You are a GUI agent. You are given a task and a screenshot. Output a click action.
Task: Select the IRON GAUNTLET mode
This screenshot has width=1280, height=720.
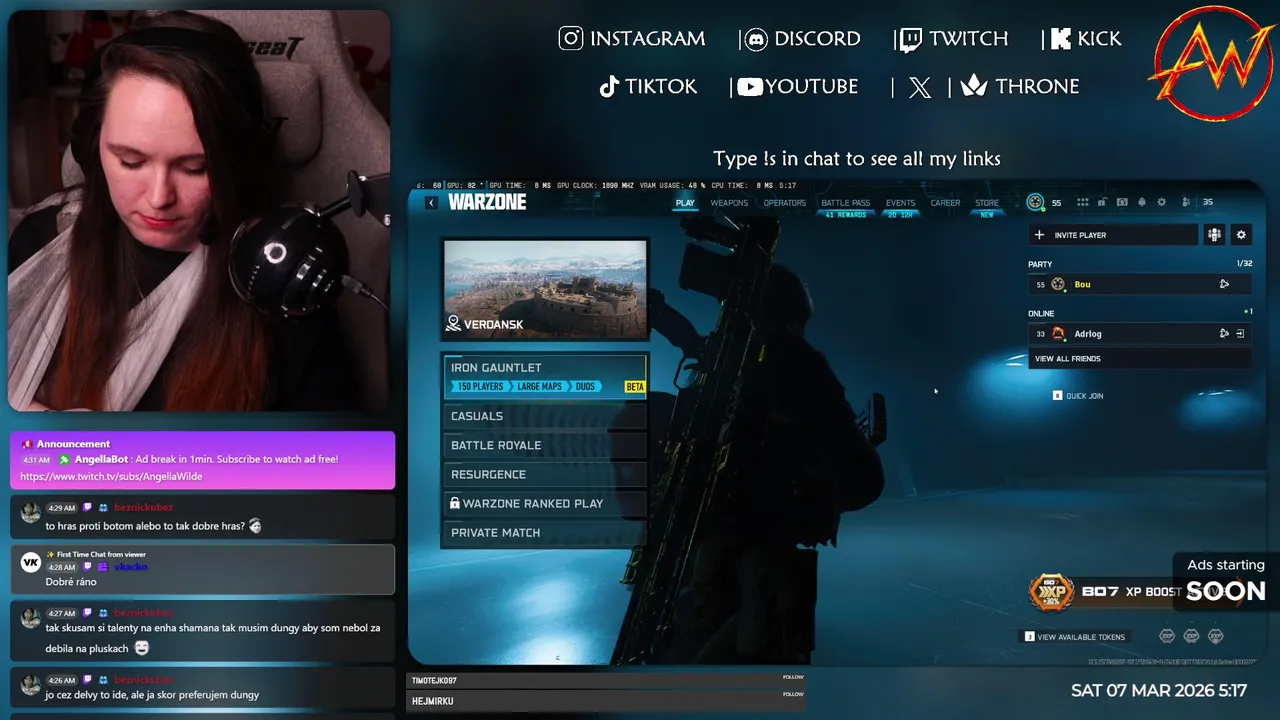[545, 376]
